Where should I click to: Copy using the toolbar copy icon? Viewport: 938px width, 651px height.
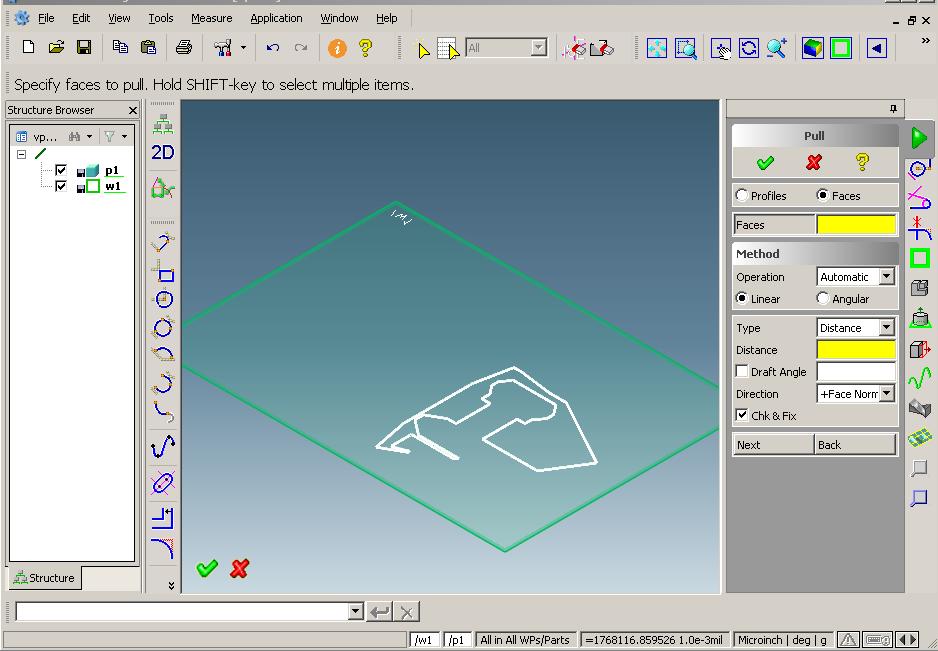tap(120, 47)
